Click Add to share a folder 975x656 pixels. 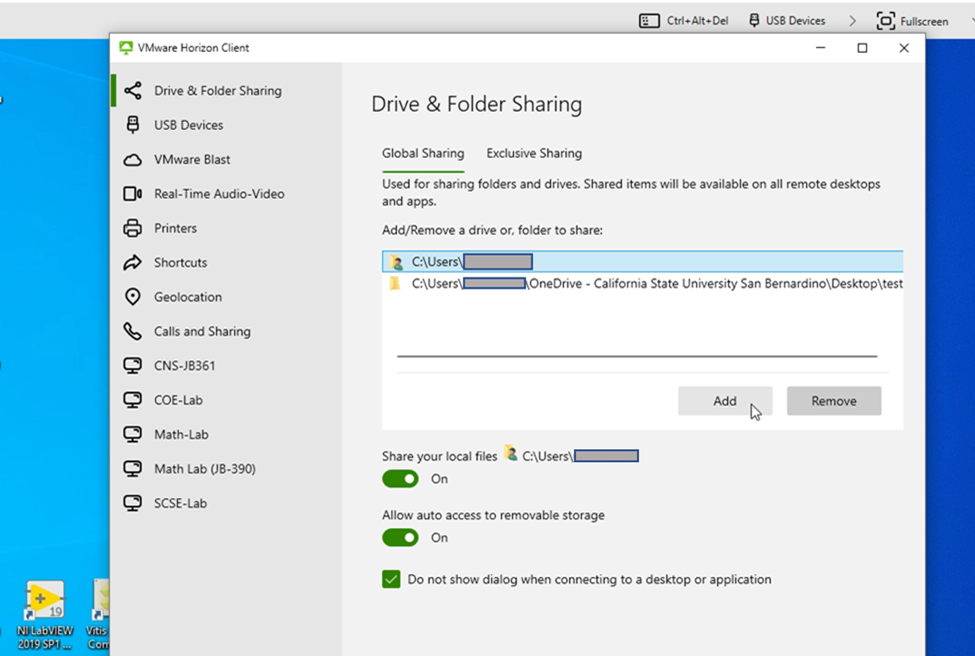tap(725, 401)
